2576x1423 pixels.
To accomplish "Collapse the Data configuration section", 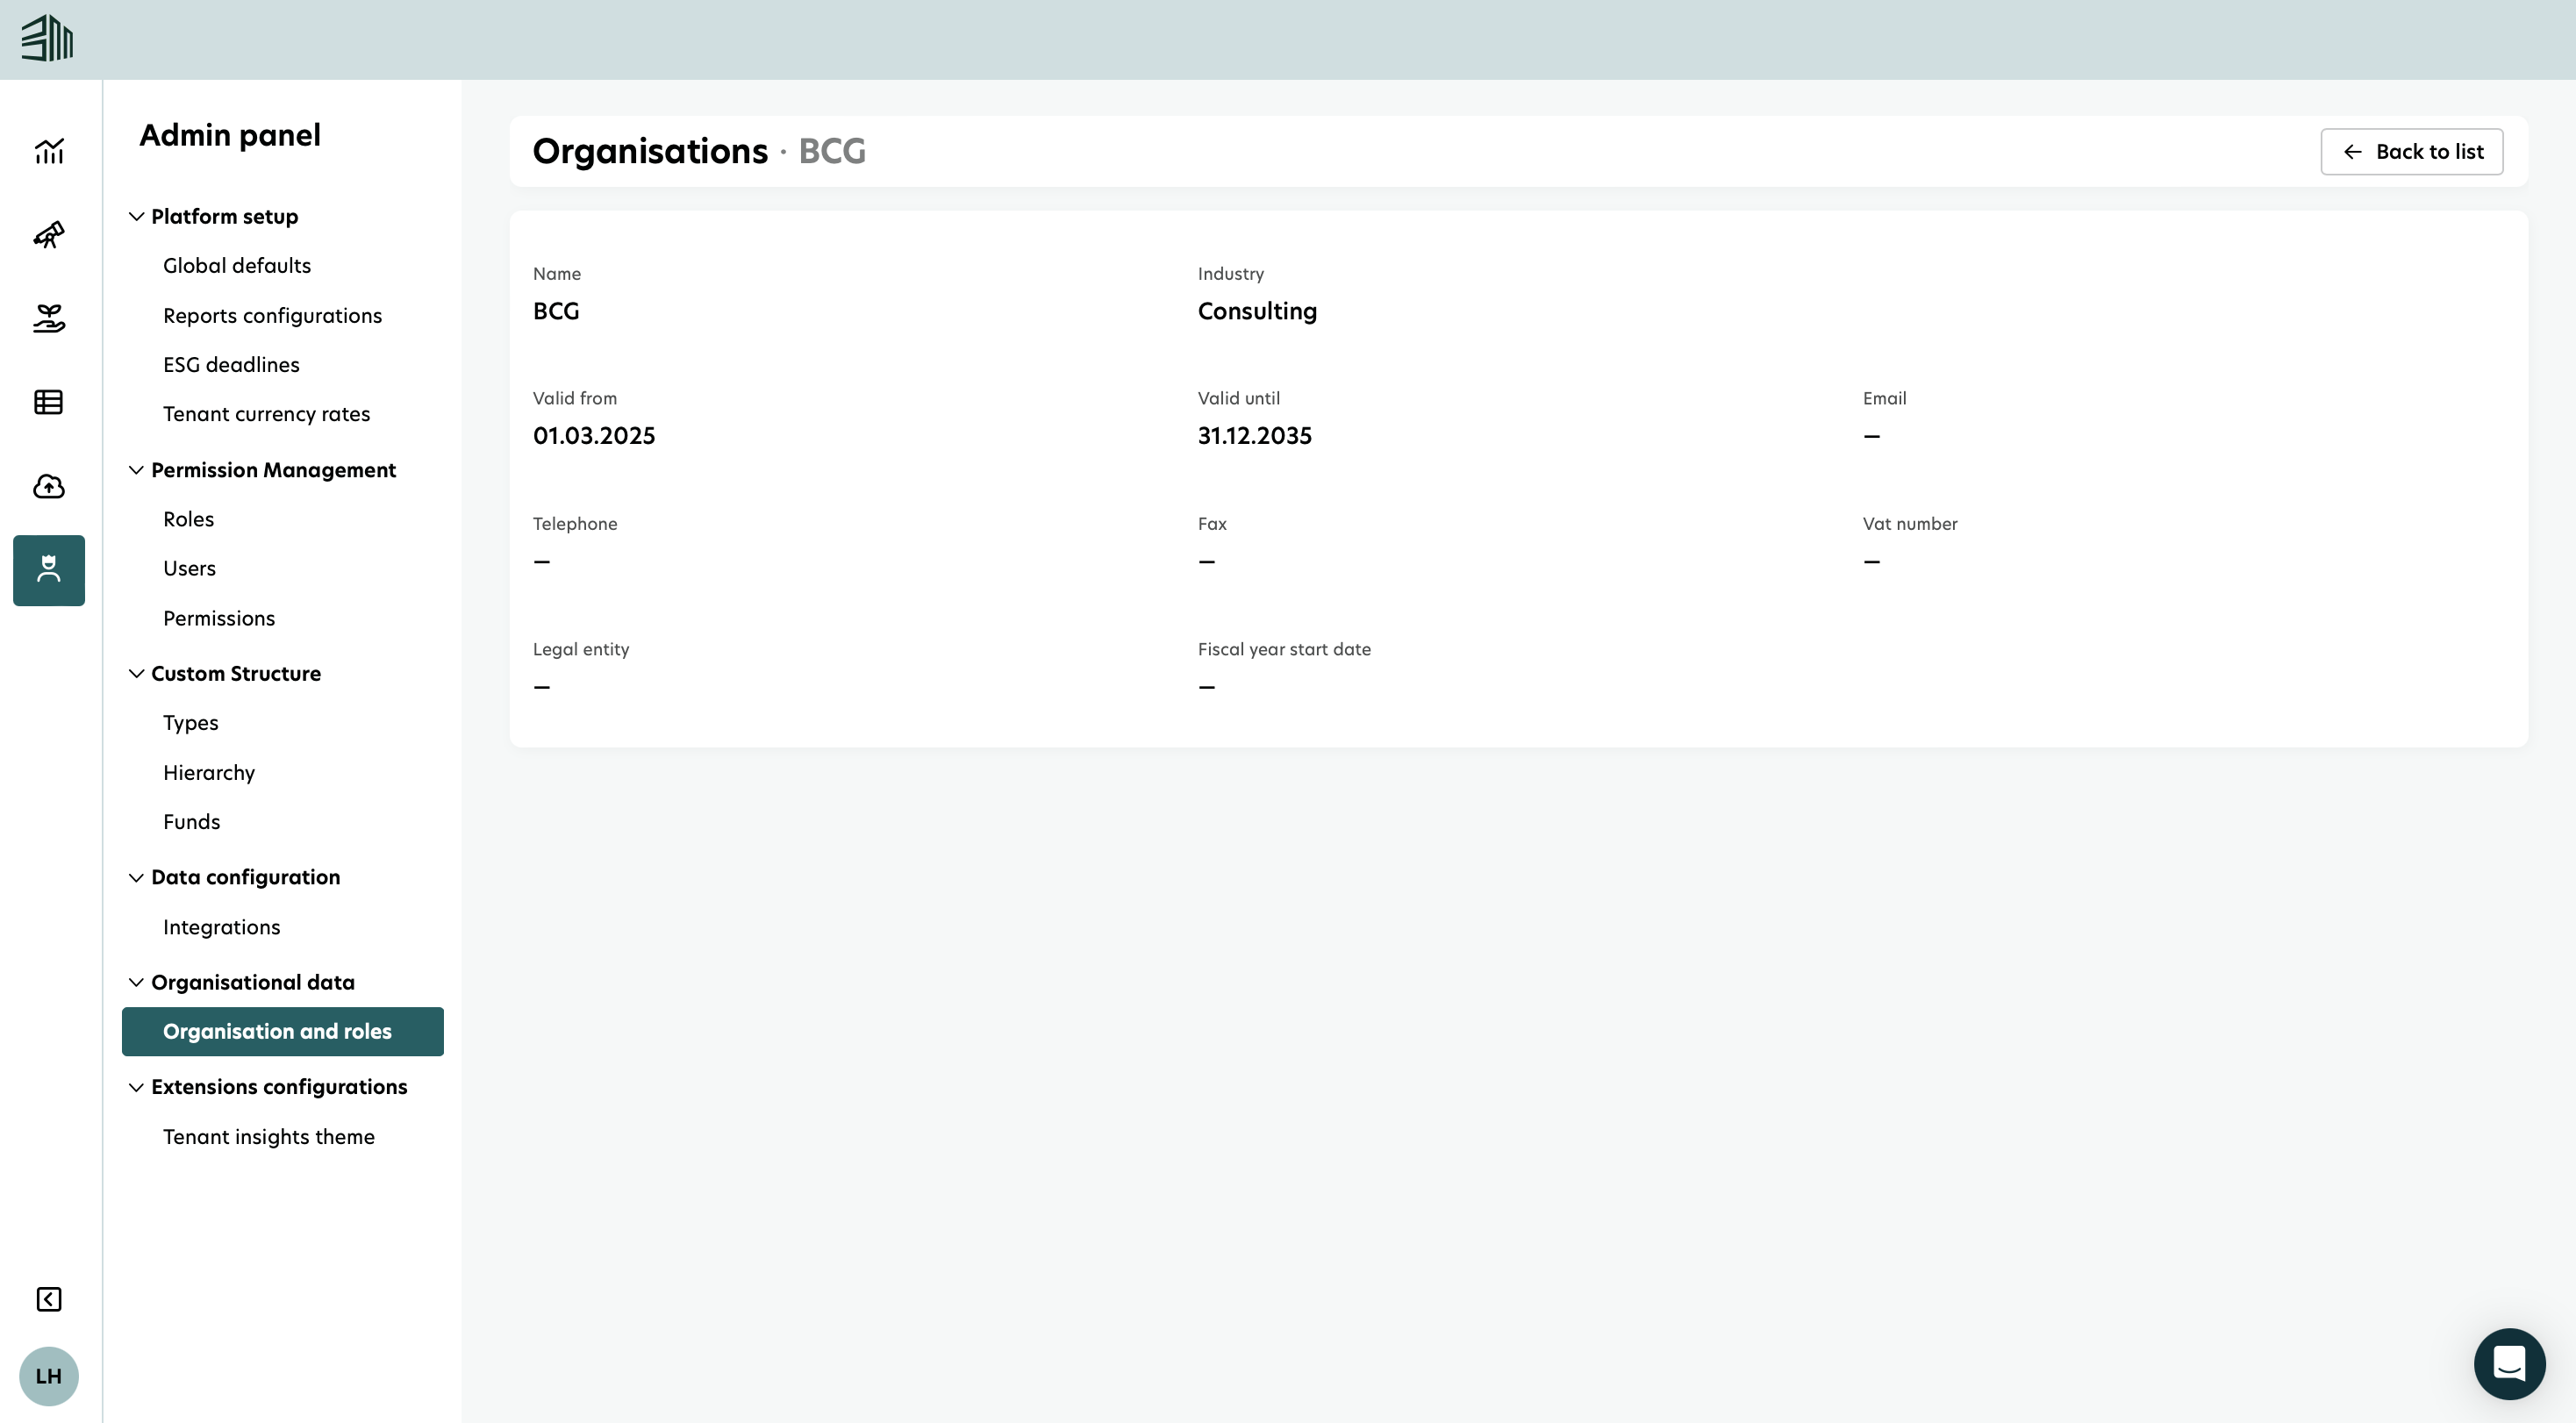I will (x=136, y=877).
